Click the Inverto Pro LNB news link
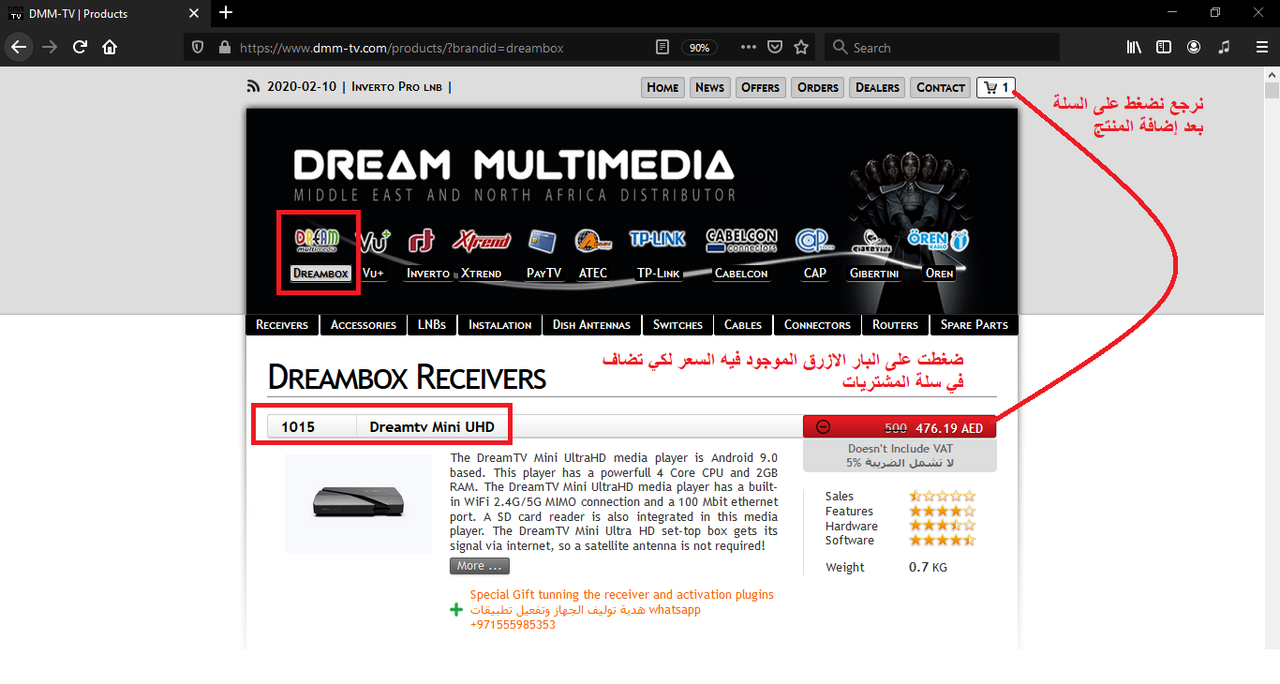Viewport: 1280px width, 684px height. click(x=397, y=87)
